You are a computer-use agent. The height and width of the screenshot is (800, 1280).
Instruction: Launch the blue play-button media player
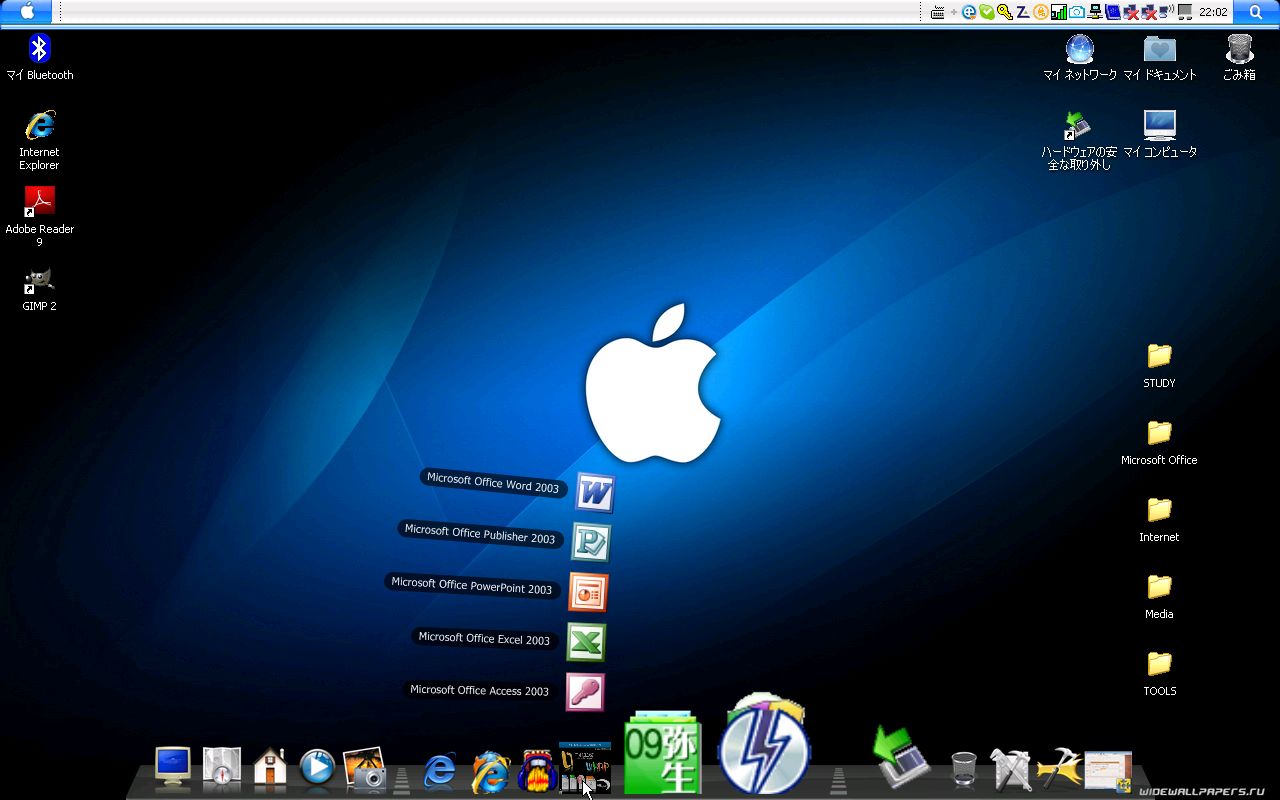pyautogui.click(x=317, y=768)
